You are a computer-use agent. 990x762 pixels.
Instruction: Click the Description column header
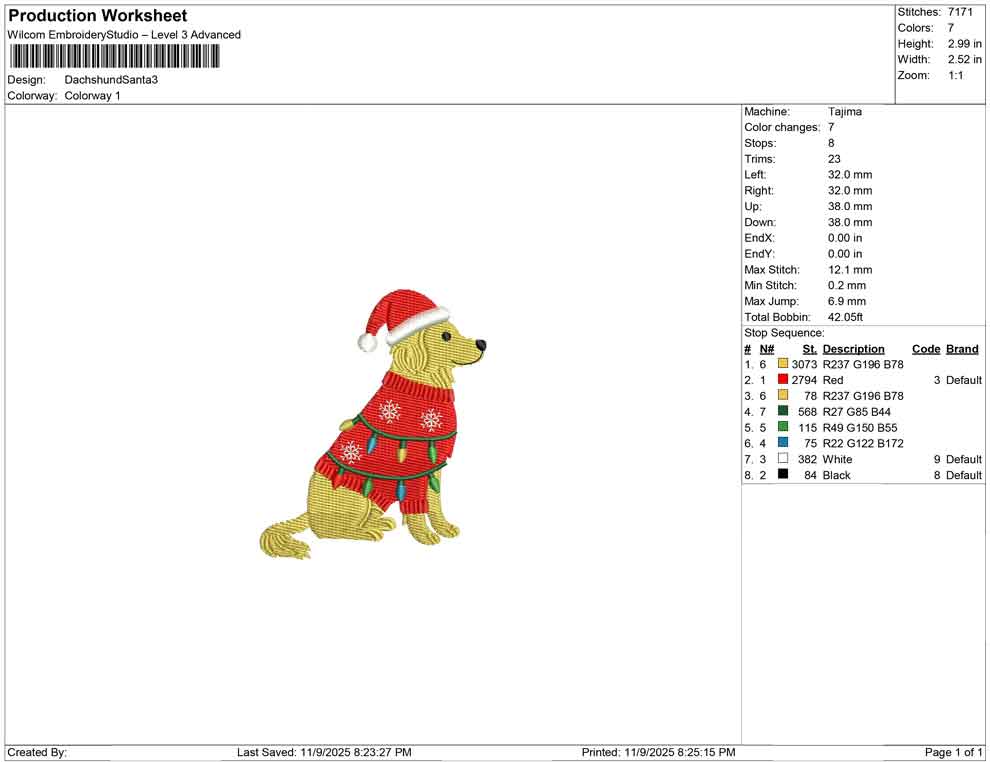click(x=852, y=348)
